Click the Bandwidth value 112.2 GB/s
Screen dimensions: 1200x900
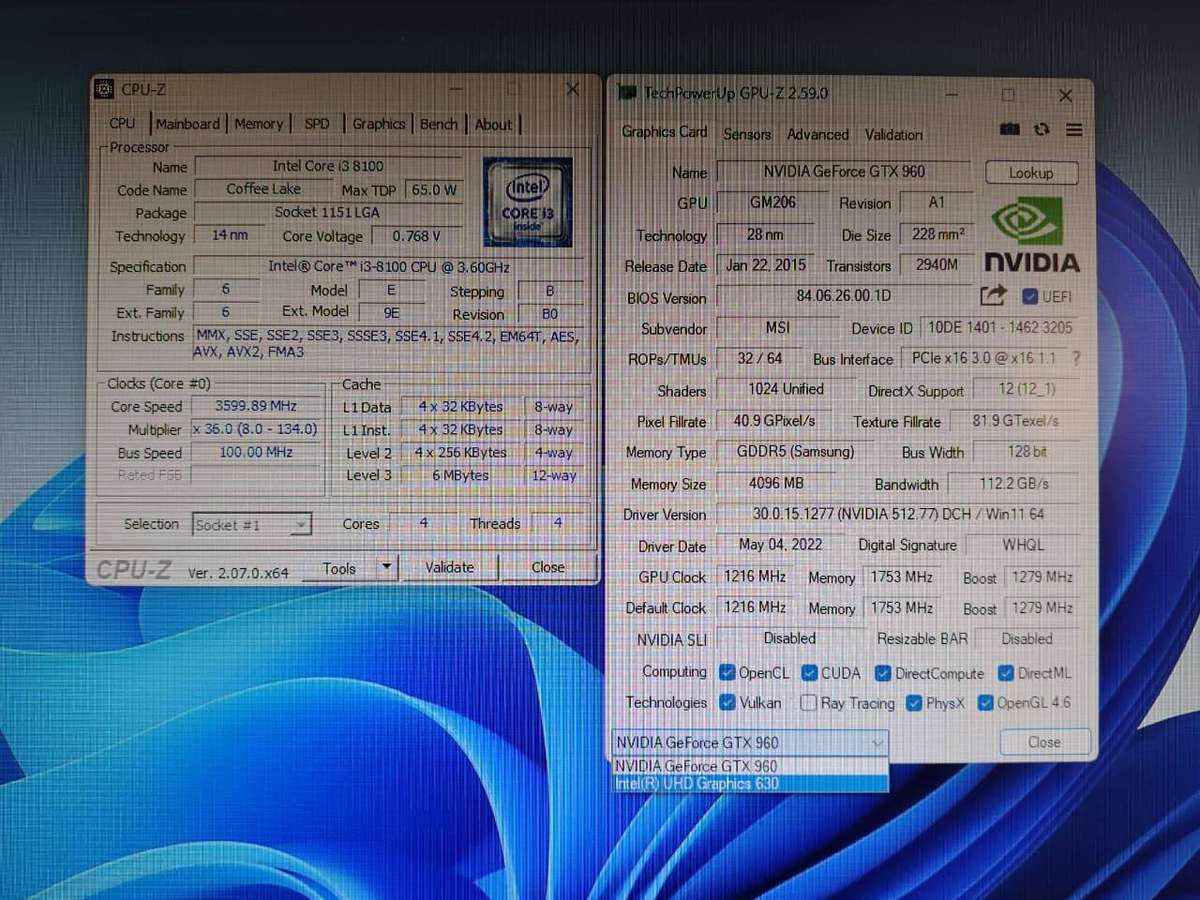click(x=1013, y=483)
